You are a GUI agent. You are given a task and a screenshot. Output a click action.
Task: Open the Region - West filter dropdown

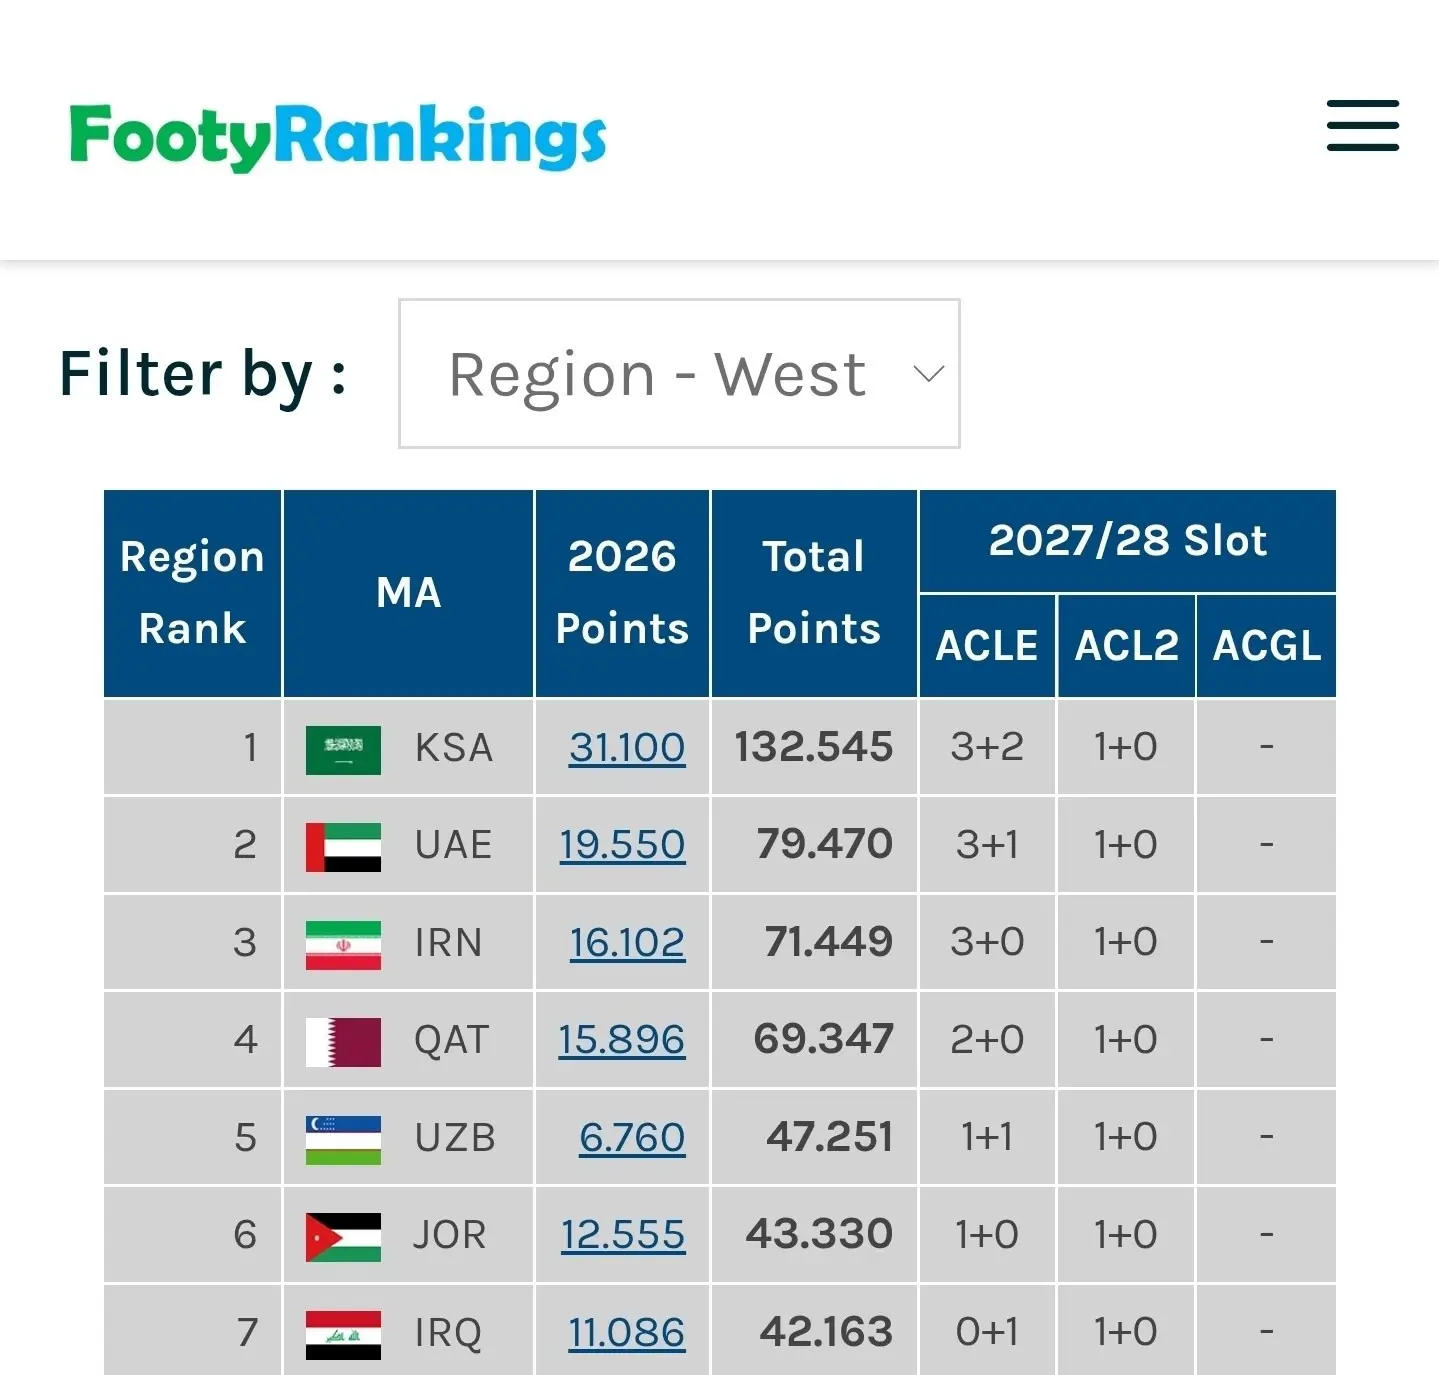click(x=679, y=373)
